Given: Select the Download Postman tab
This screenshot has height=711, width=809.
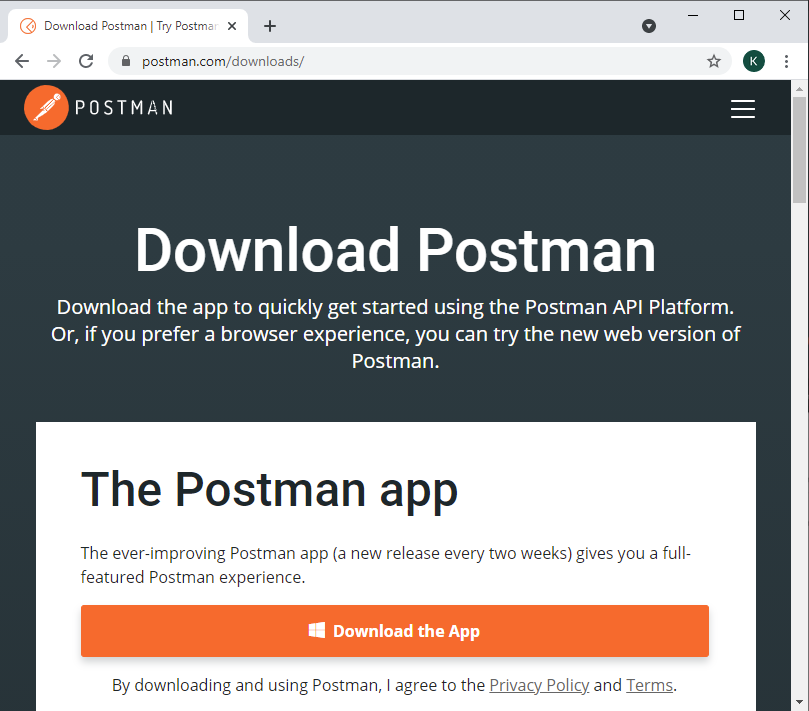Looking at the screenshot, I should 125,26.
